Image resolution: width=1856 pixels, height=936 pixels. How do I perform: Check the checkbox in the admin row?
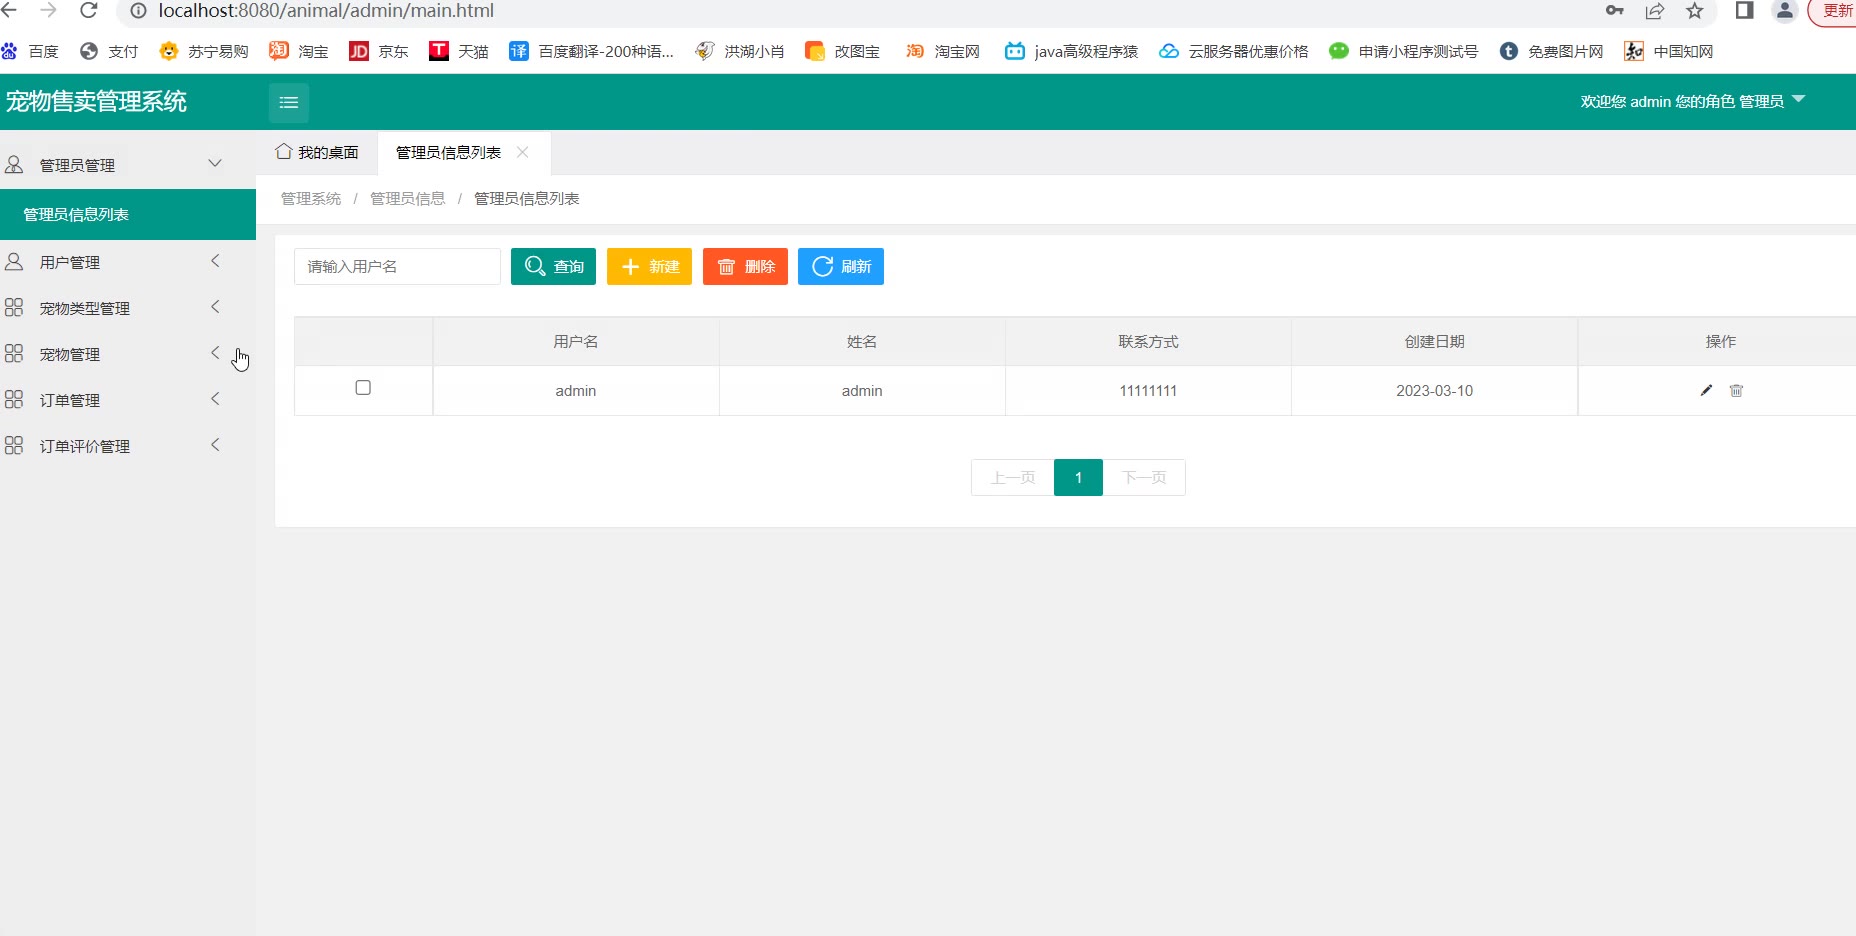coord(363,387)
